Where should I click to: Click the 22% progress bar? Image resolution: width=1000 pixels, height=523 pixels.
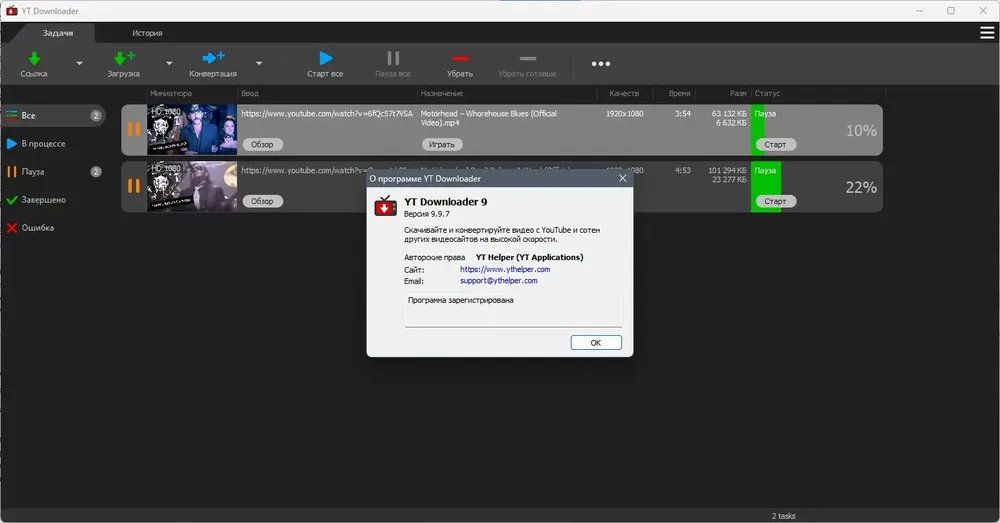817,187
